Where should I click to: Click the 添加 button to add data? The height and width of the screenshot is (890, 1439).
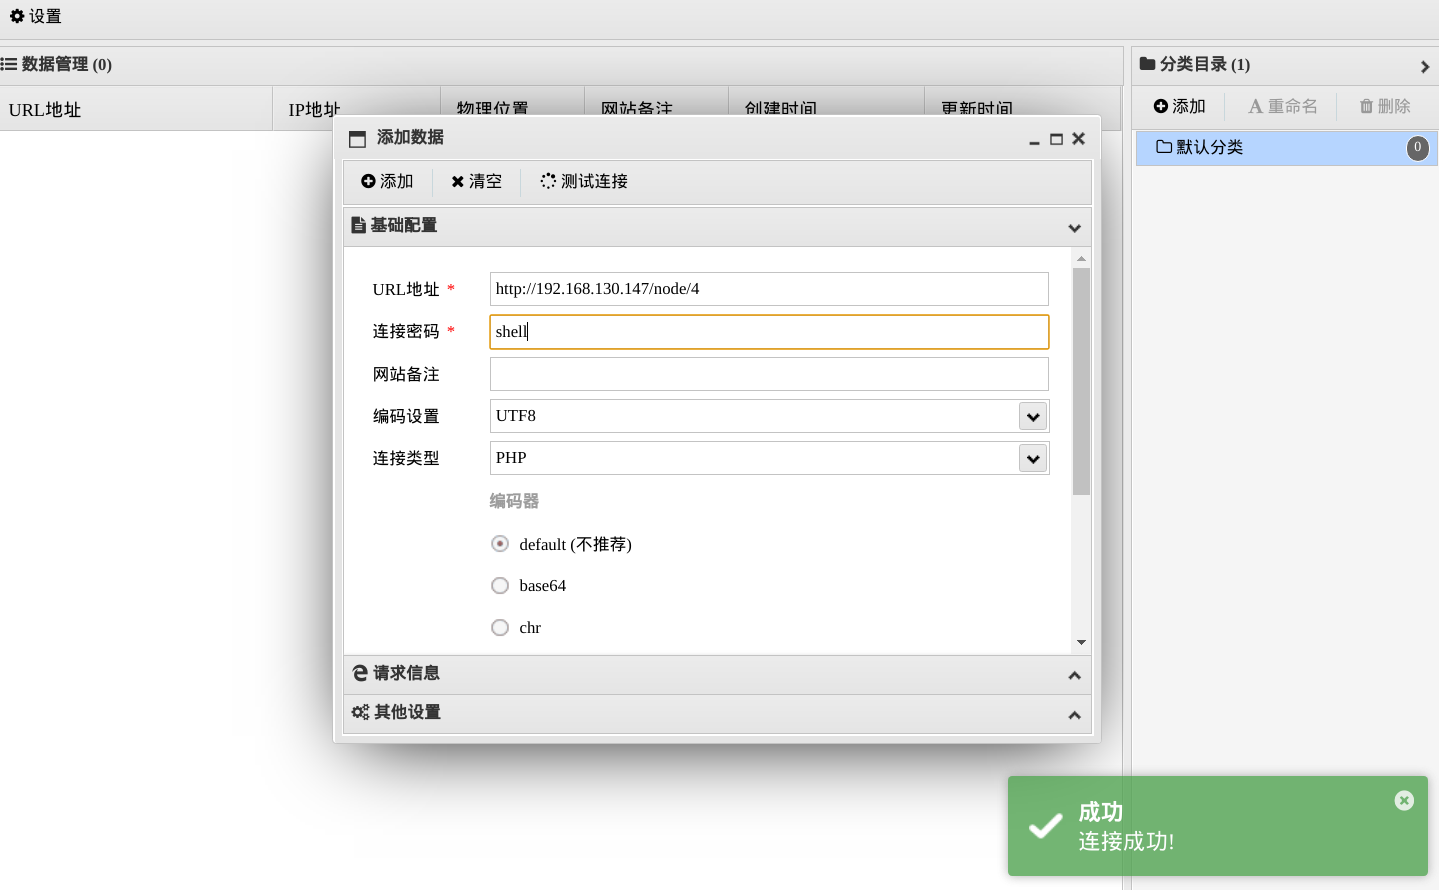[386, 181]
